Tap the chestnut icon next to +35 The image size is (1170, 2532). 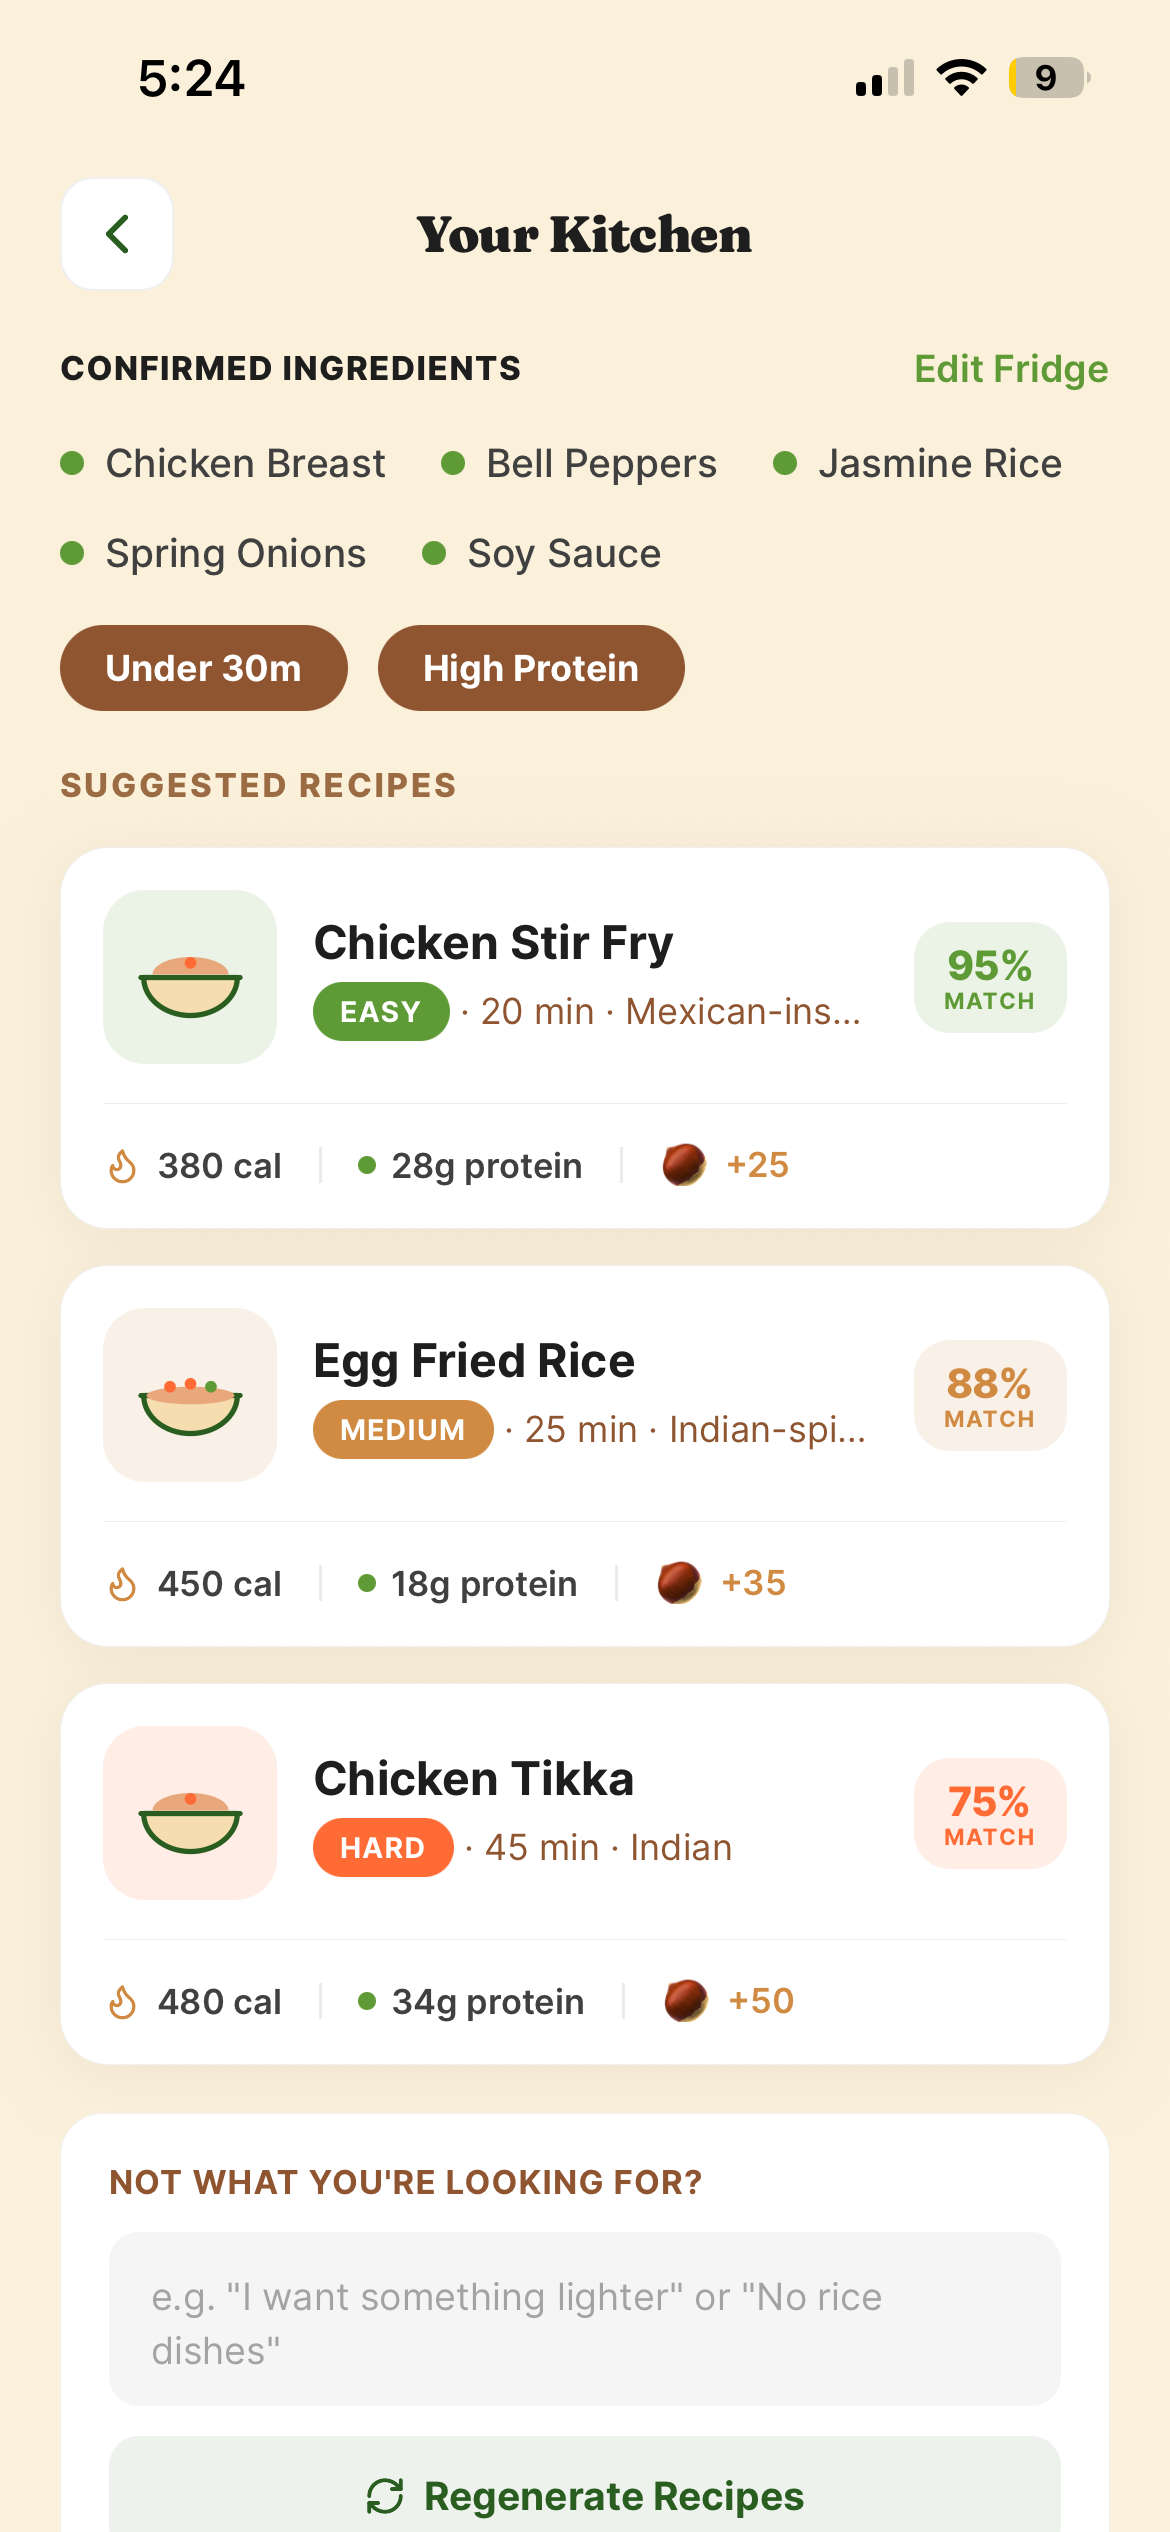(679, 1583)
